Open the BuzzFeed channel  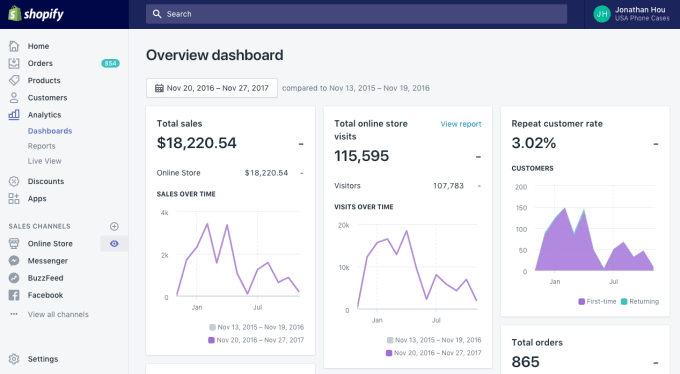(x=45, y=278)
